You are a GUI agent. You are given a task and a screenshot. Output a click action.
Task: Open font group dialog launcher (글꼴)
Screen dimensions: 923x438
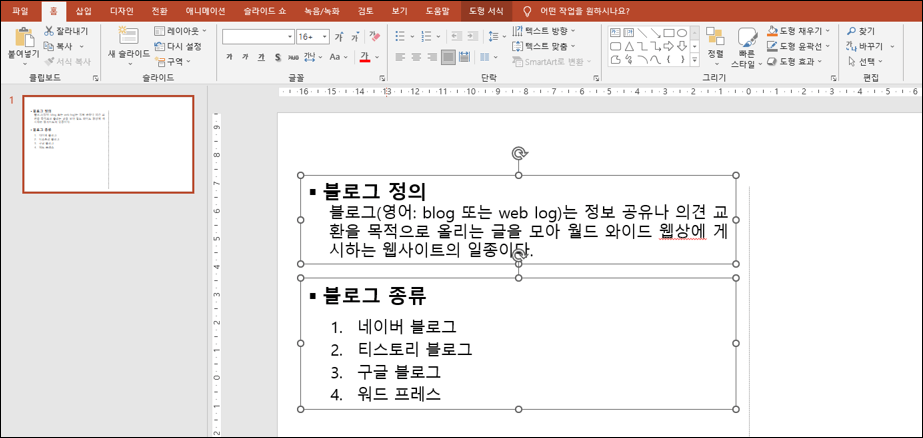coord(382,77)
